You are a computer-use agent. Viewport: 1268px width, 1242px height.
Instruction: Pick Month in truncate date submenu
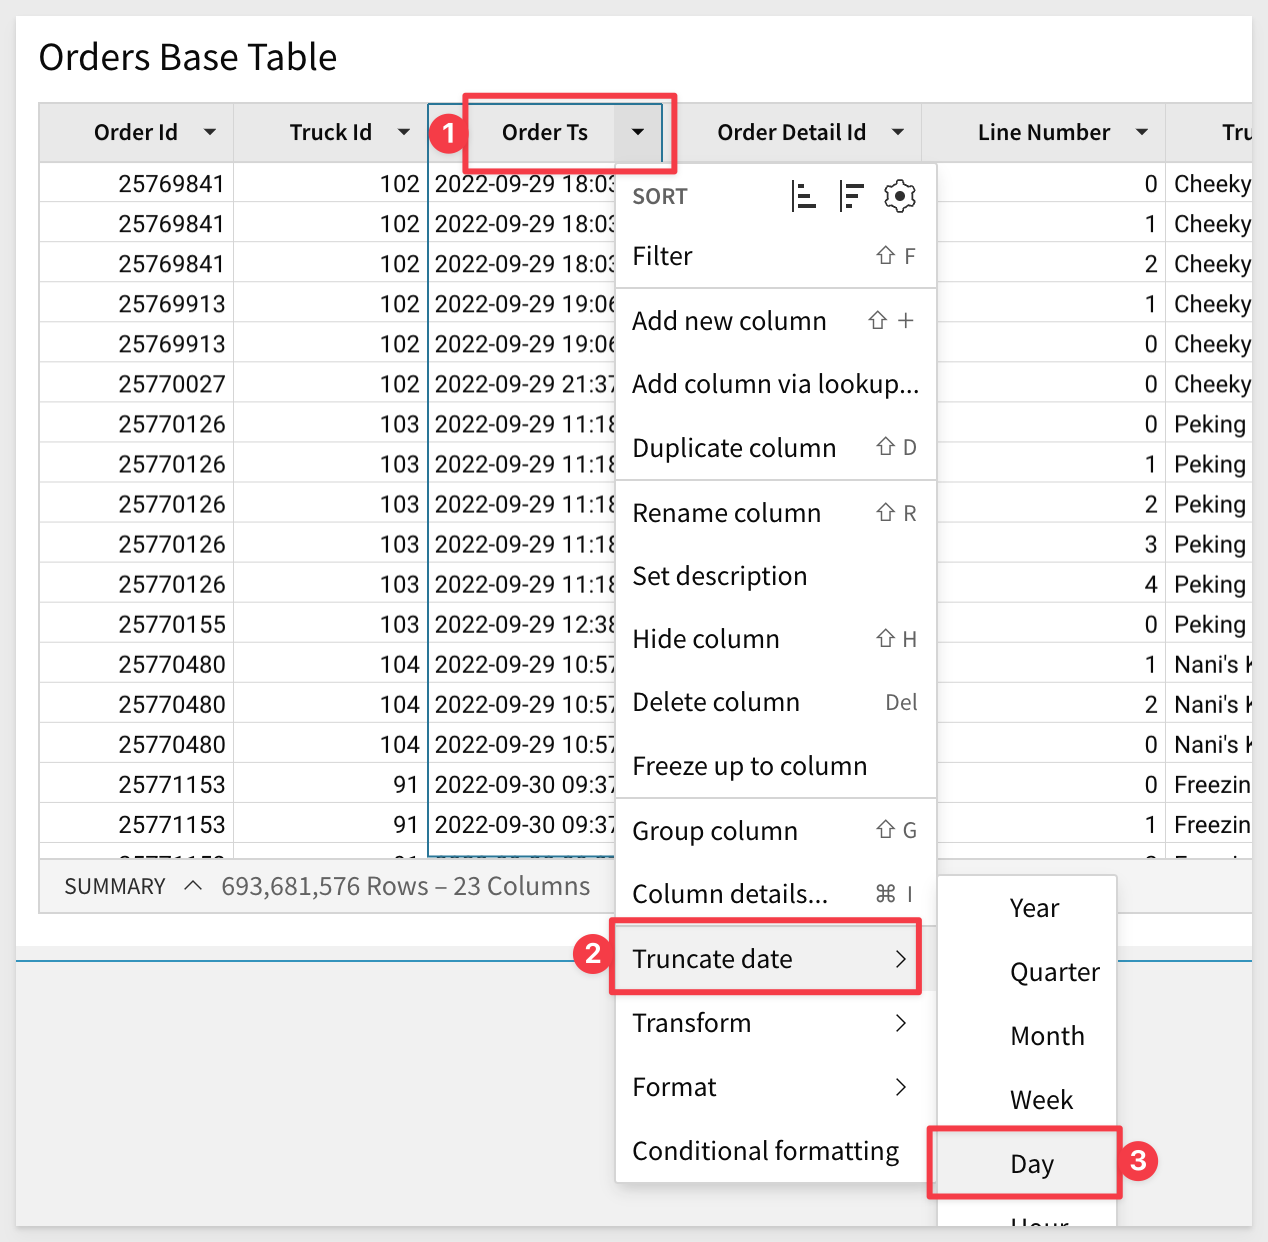[x=1046, y=1036]
